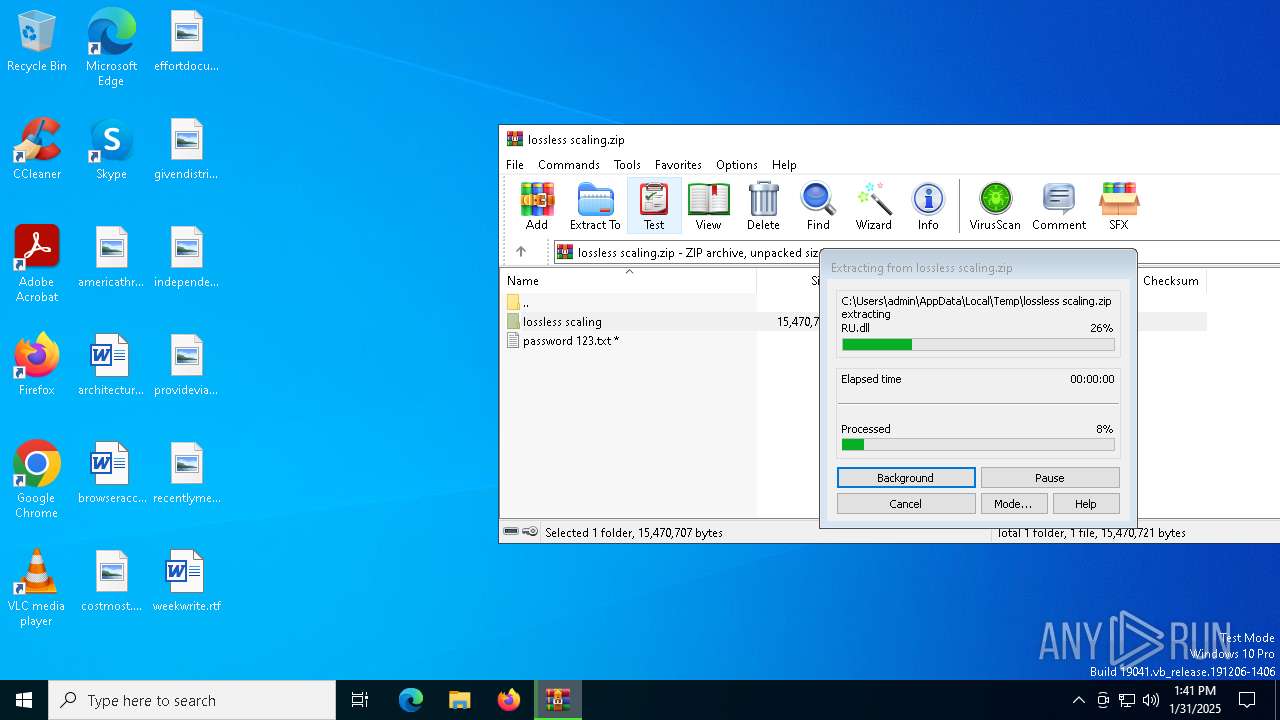1280x720 pixels.
Task: Select the architectur... Word document on desktop
Action: click(111, 365)
